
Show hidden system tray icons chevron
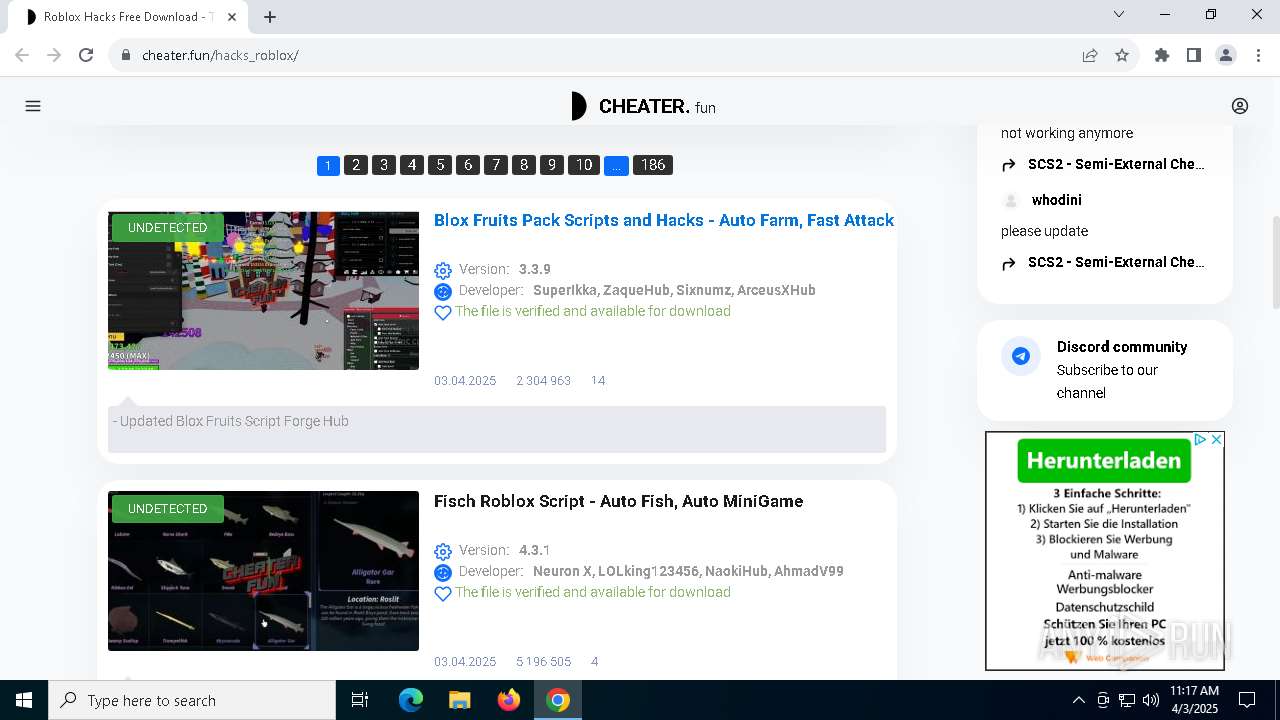tap(1078, 700)
